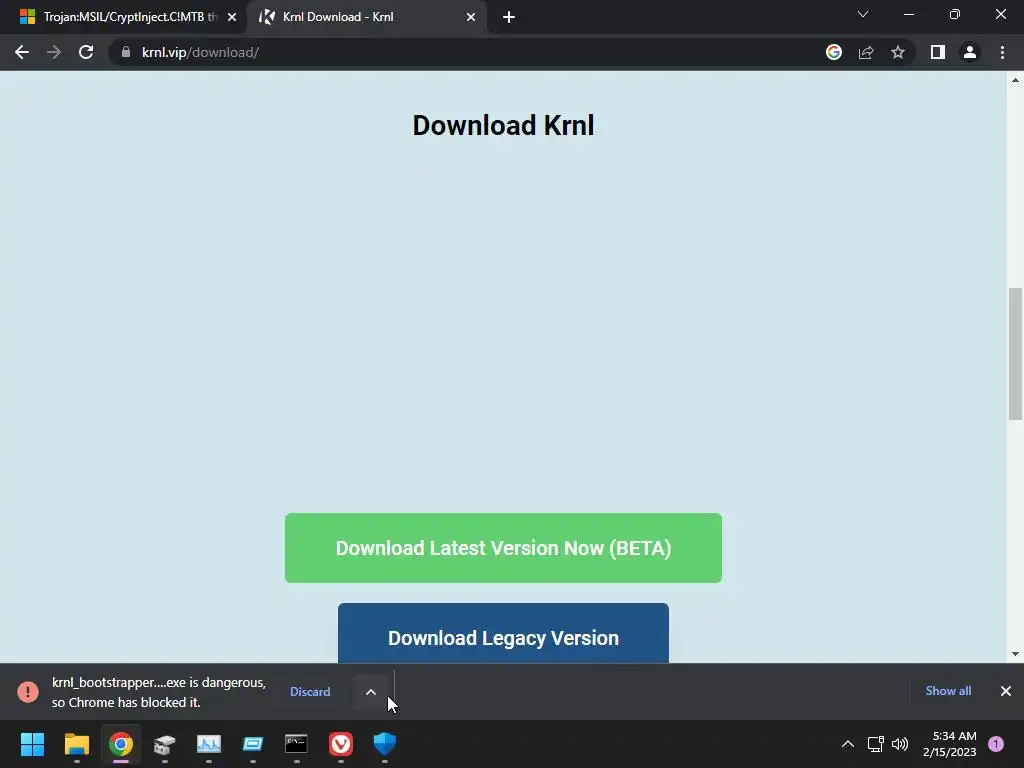
Task: Open network status in system tray
Action: point(875,744)
